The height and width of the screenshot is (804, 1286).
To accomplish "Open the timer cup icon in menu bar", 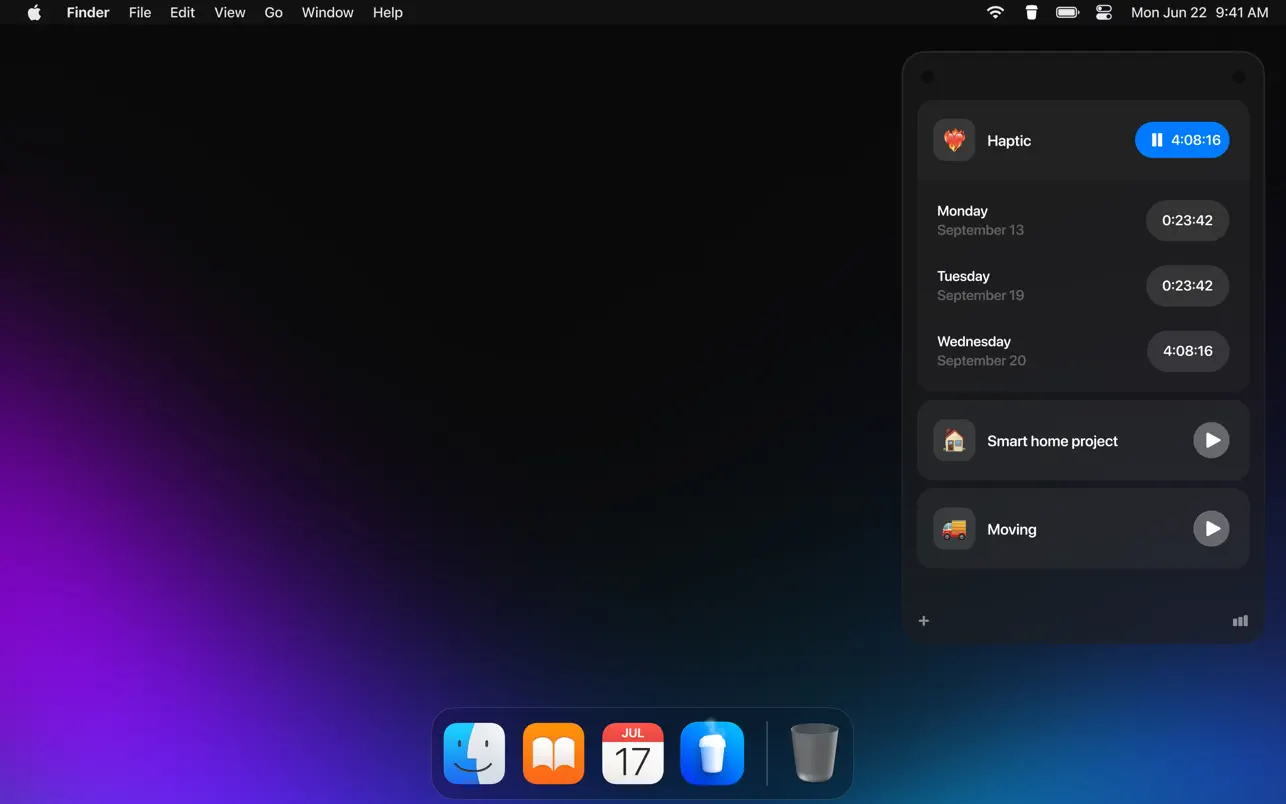I will pos(1031,12).
